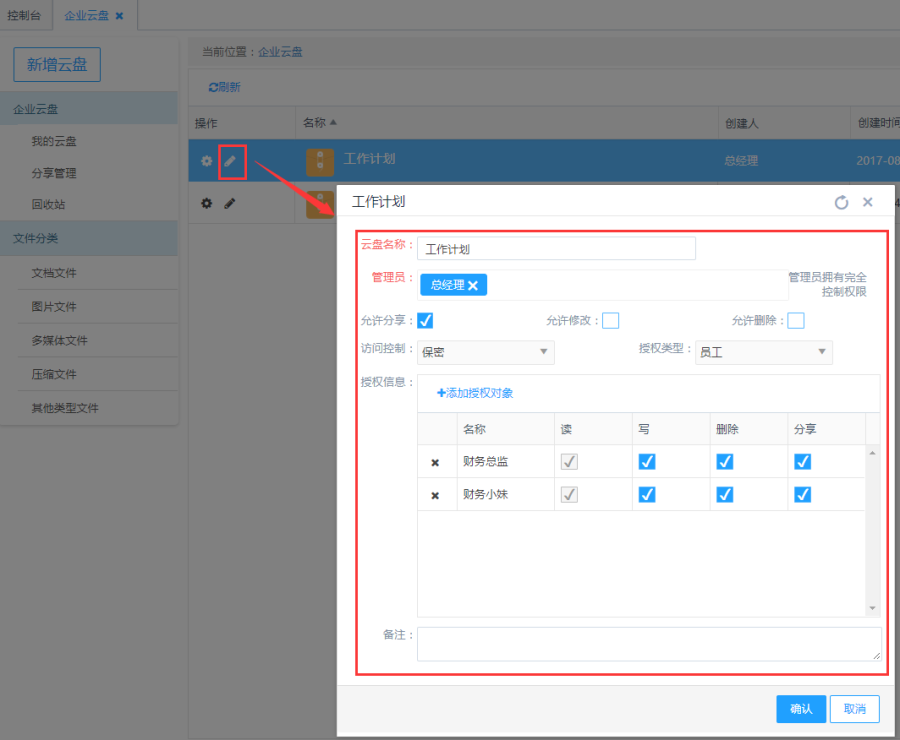Enable the 允许修改 checkbox
Viewport: 900px width, 740px height.
610,321
